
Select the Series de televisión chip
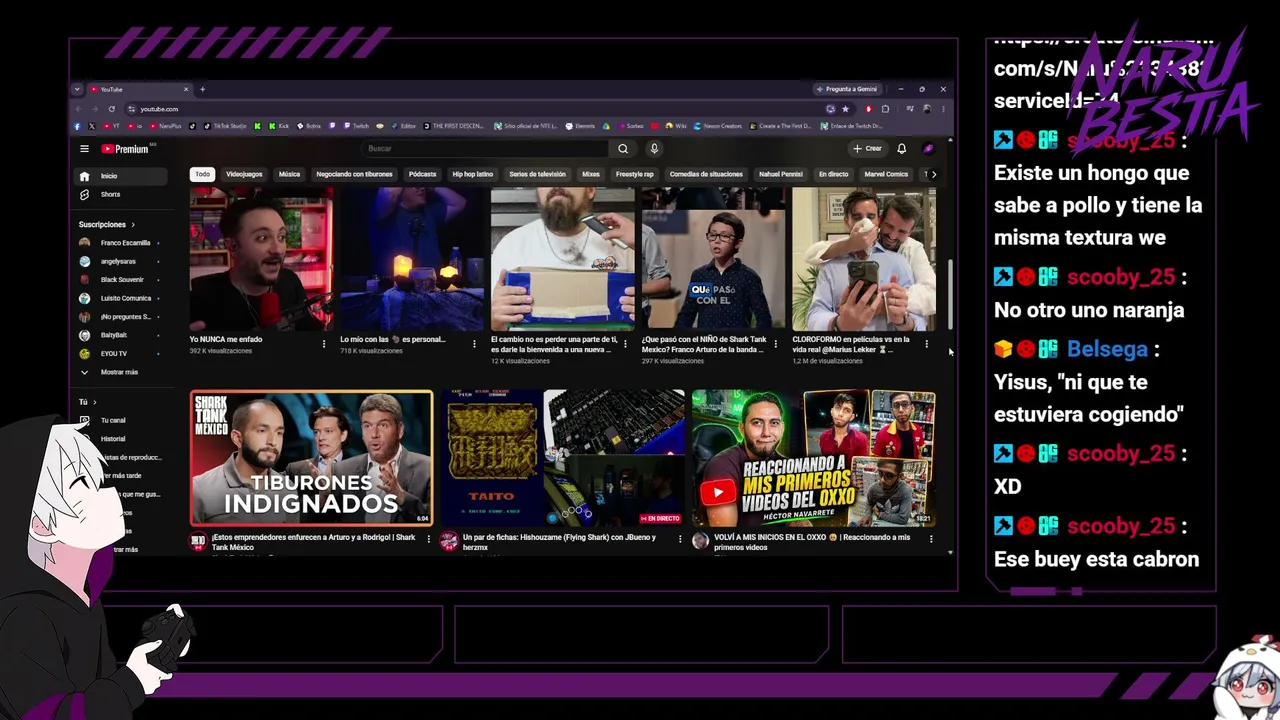click(x=537, y=174)
